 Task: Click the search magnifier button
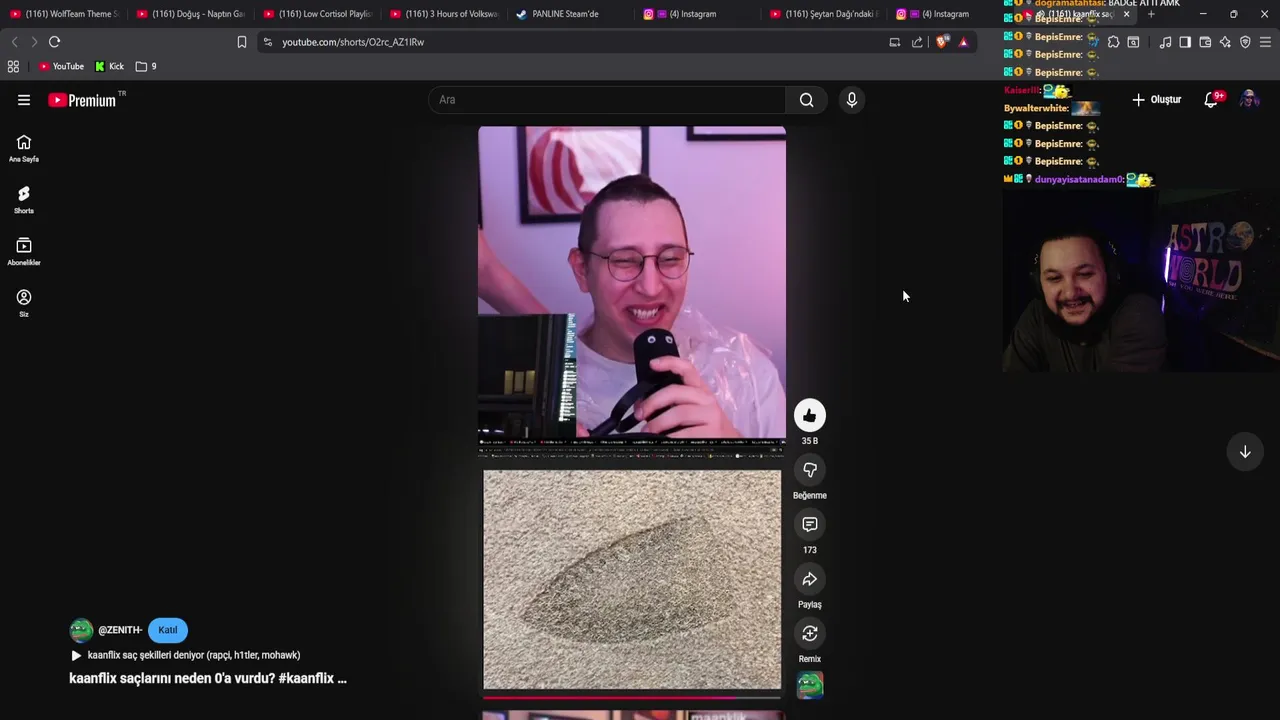pyautogui.click(x=807, y=100)
